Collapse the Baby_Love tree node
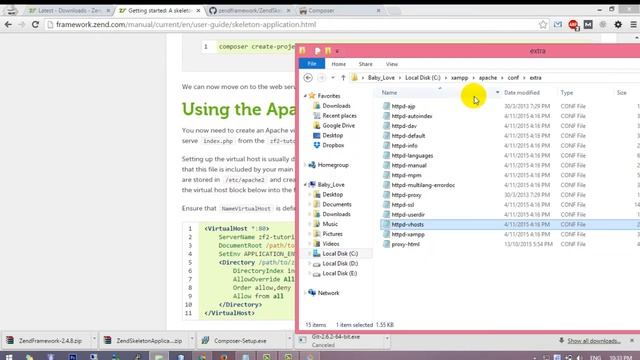This screenshot has height=360, width=640. click(x=305, y=185)
